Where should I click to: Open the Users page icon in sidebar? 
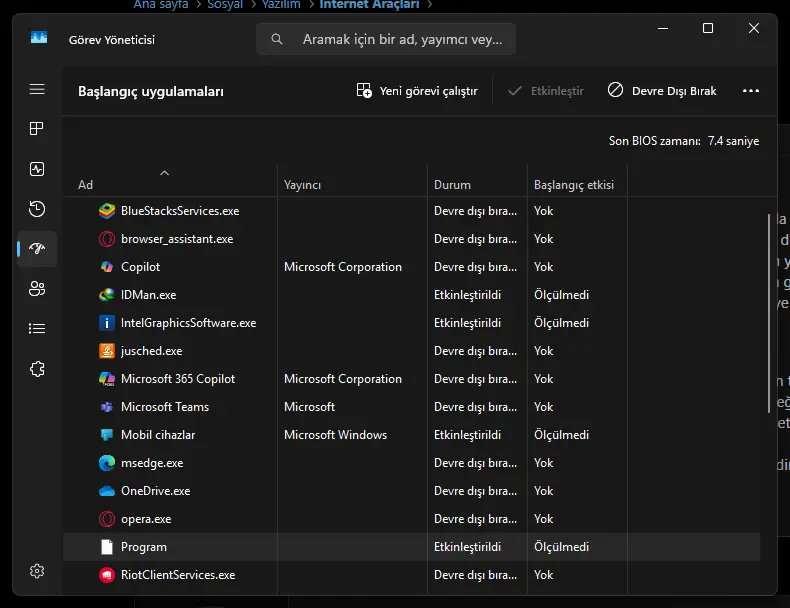coord(37,289)
